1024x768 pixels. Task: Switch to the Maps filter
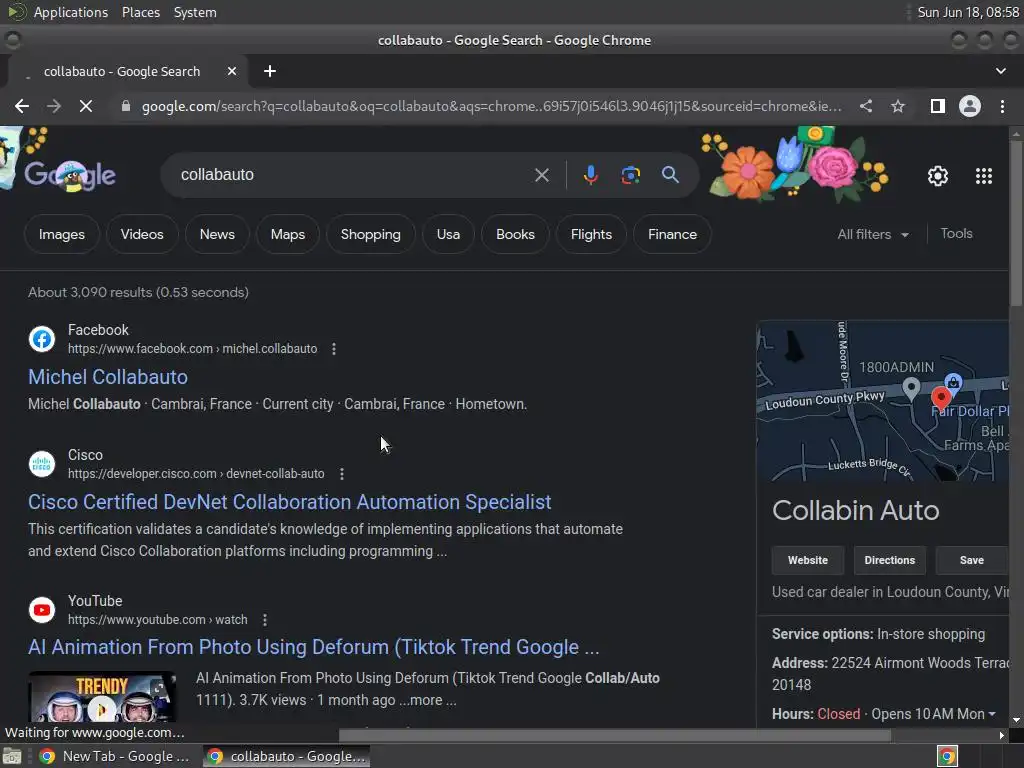287,234
